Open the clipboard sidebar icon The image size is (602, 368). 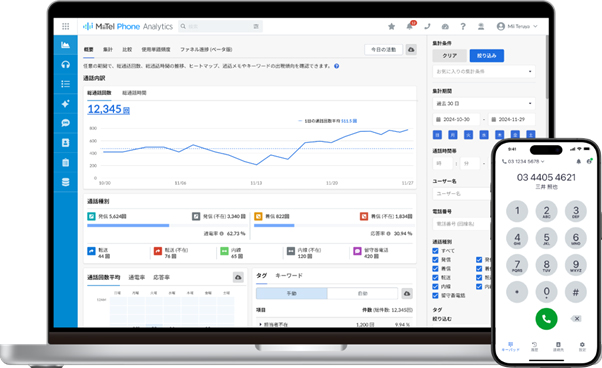65,162
